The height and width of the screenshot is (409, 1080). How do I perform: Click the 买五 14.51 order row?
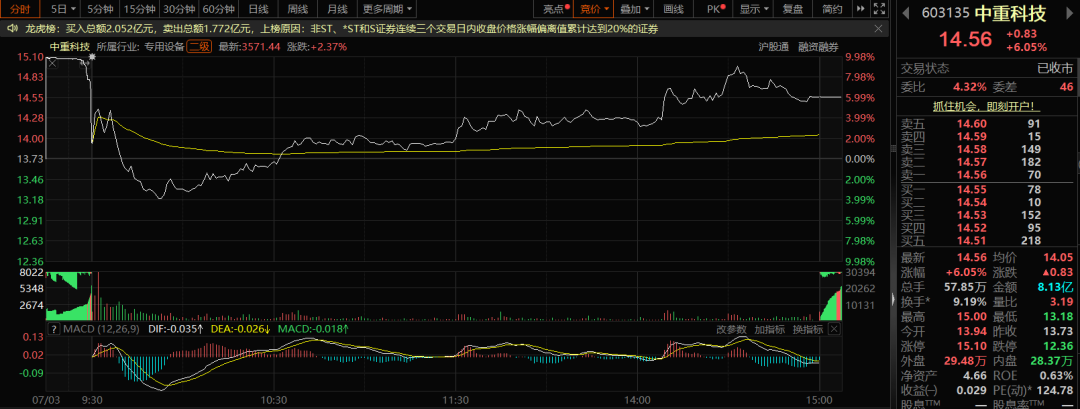(987, 240)
